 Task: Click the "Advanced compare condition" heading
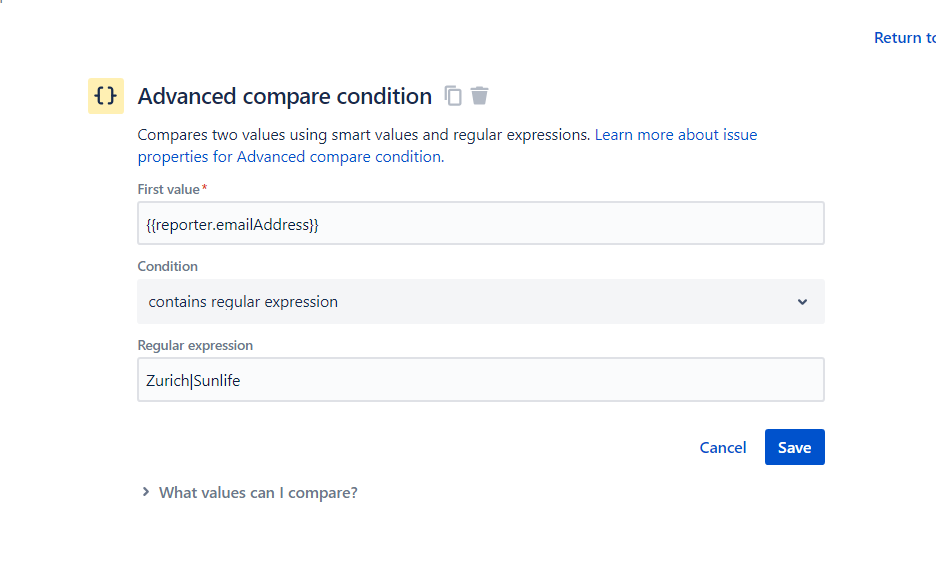click(x=284, y=96)
